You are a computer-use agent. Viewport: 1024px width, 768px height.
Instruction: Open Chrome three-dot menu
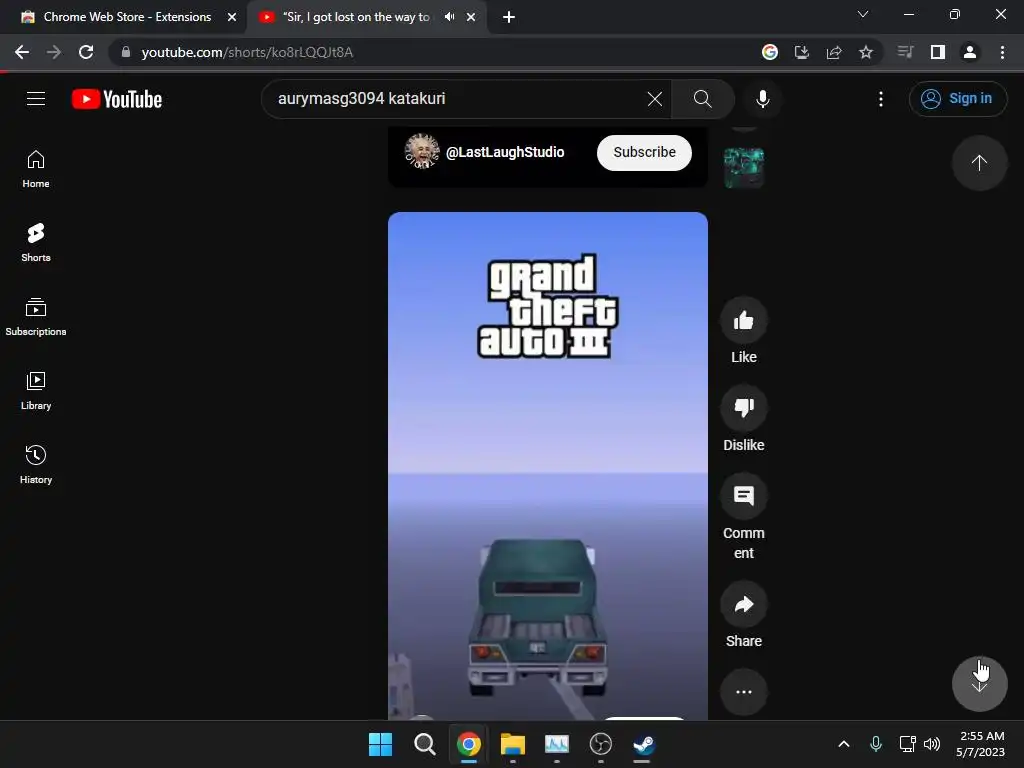(x=1002, y=52)
